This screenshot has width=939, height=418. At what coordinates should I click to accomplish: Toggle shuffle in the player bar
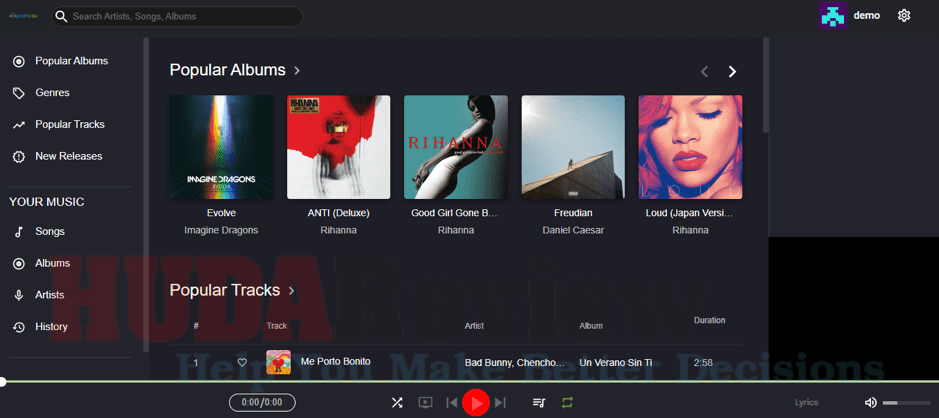pyautogui.click(x=396, y=403)
